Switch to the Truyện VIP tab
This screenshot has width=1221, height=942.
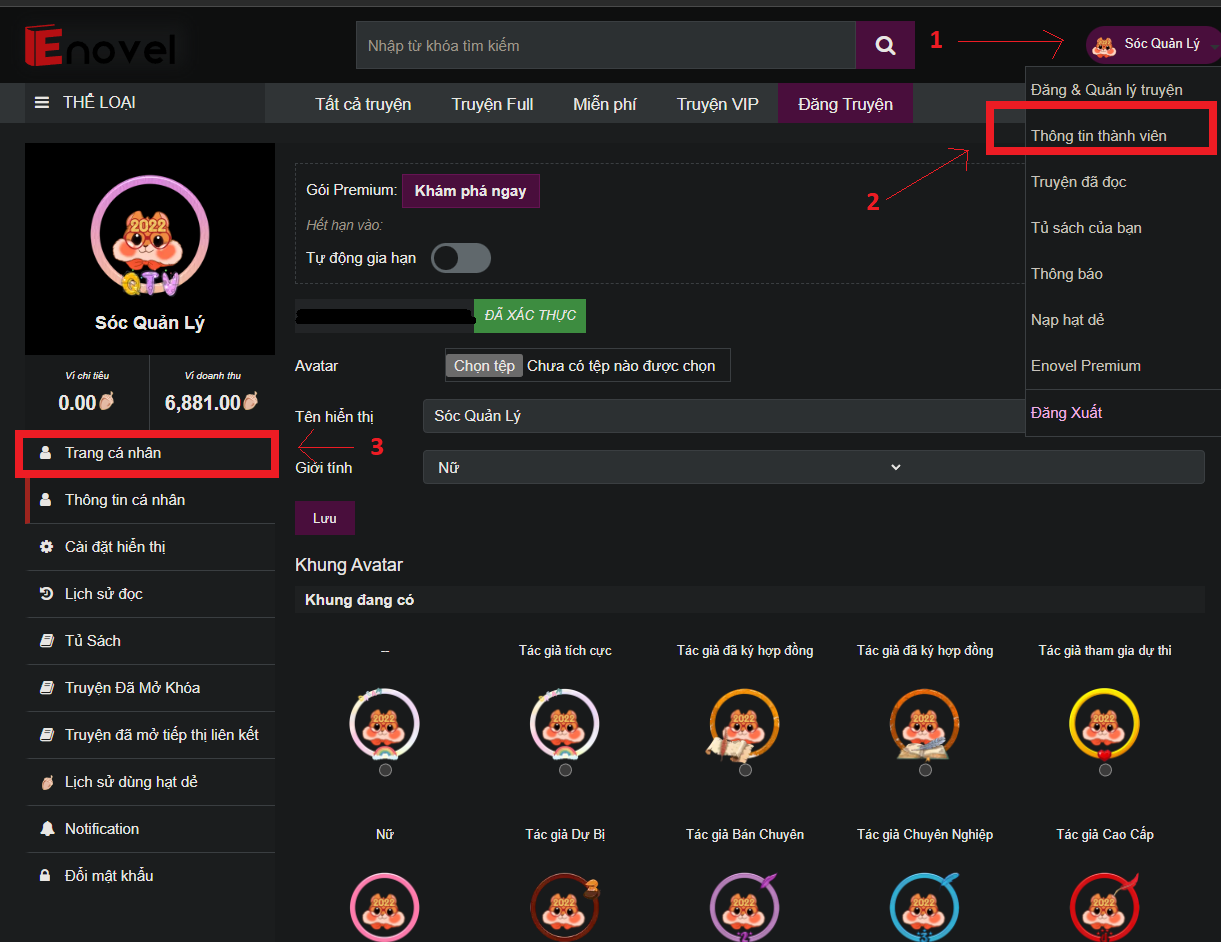click(x=717, y=104)
